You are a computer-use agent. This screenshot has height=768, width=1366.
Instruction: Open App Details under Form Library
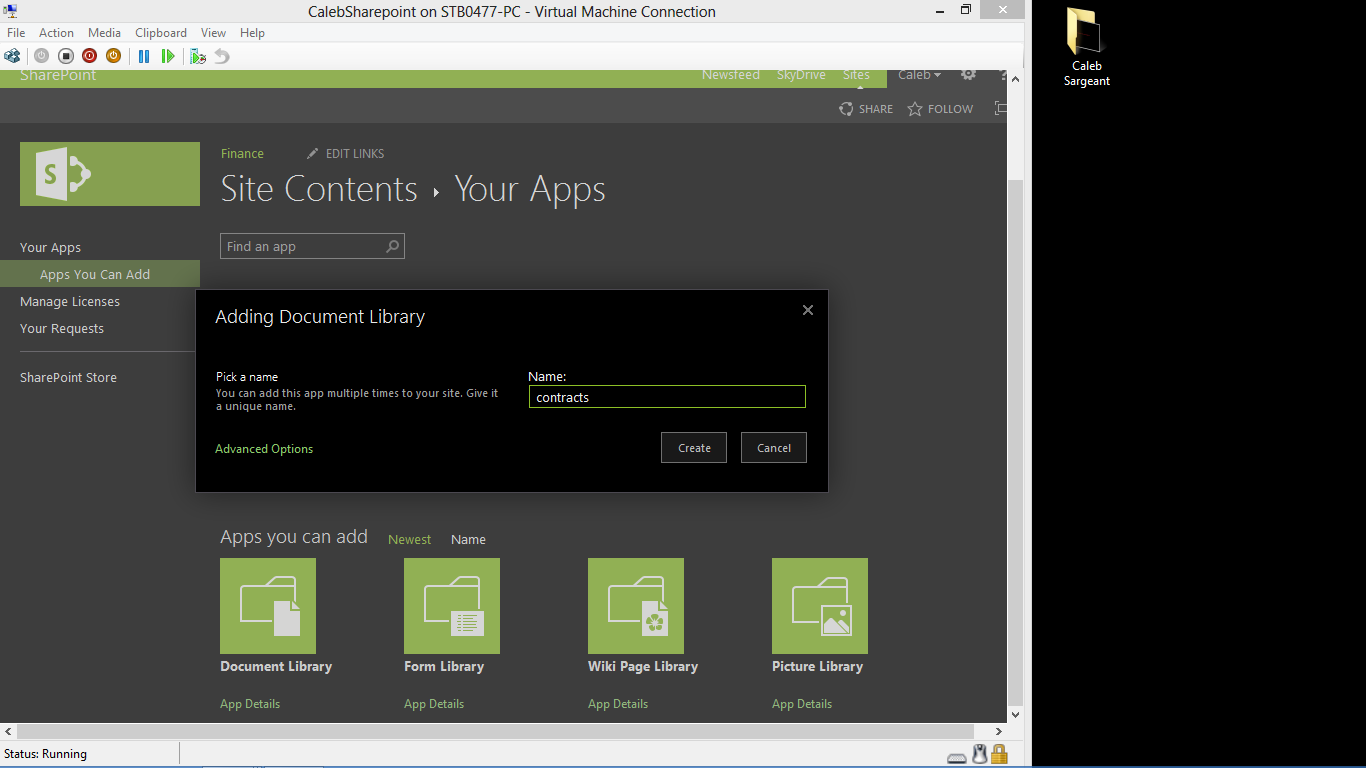coord(434,704)
